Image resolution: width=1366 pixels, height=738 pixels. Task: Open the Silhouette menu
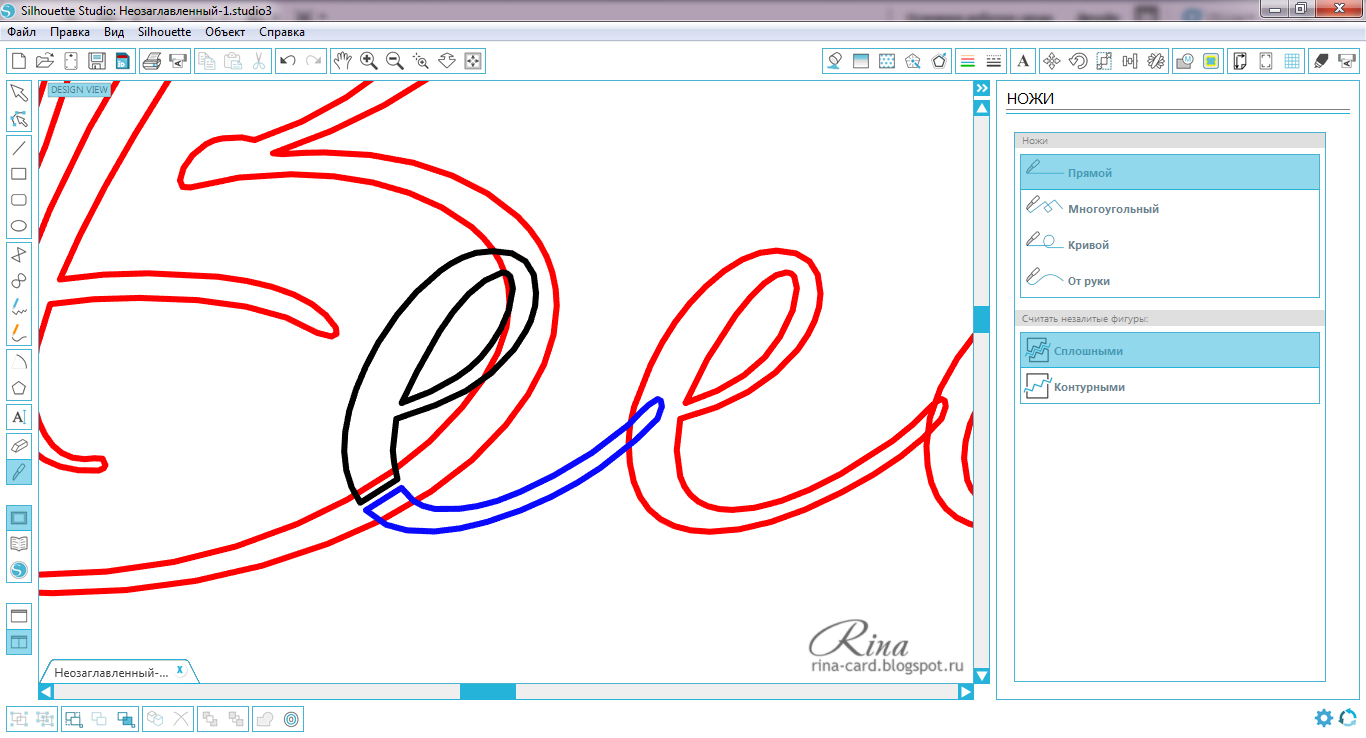pos(164,32)
